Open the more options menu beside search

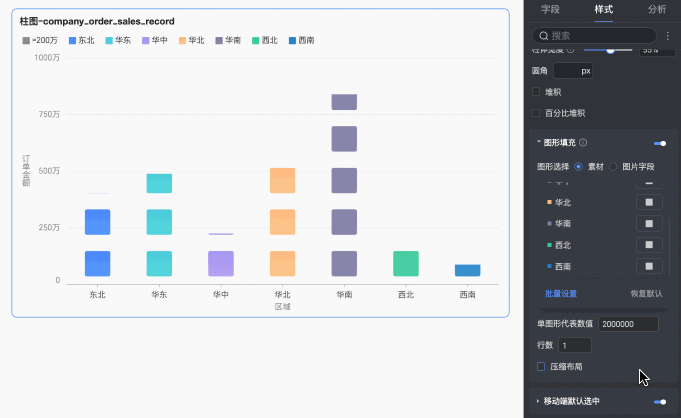[668, 36]
